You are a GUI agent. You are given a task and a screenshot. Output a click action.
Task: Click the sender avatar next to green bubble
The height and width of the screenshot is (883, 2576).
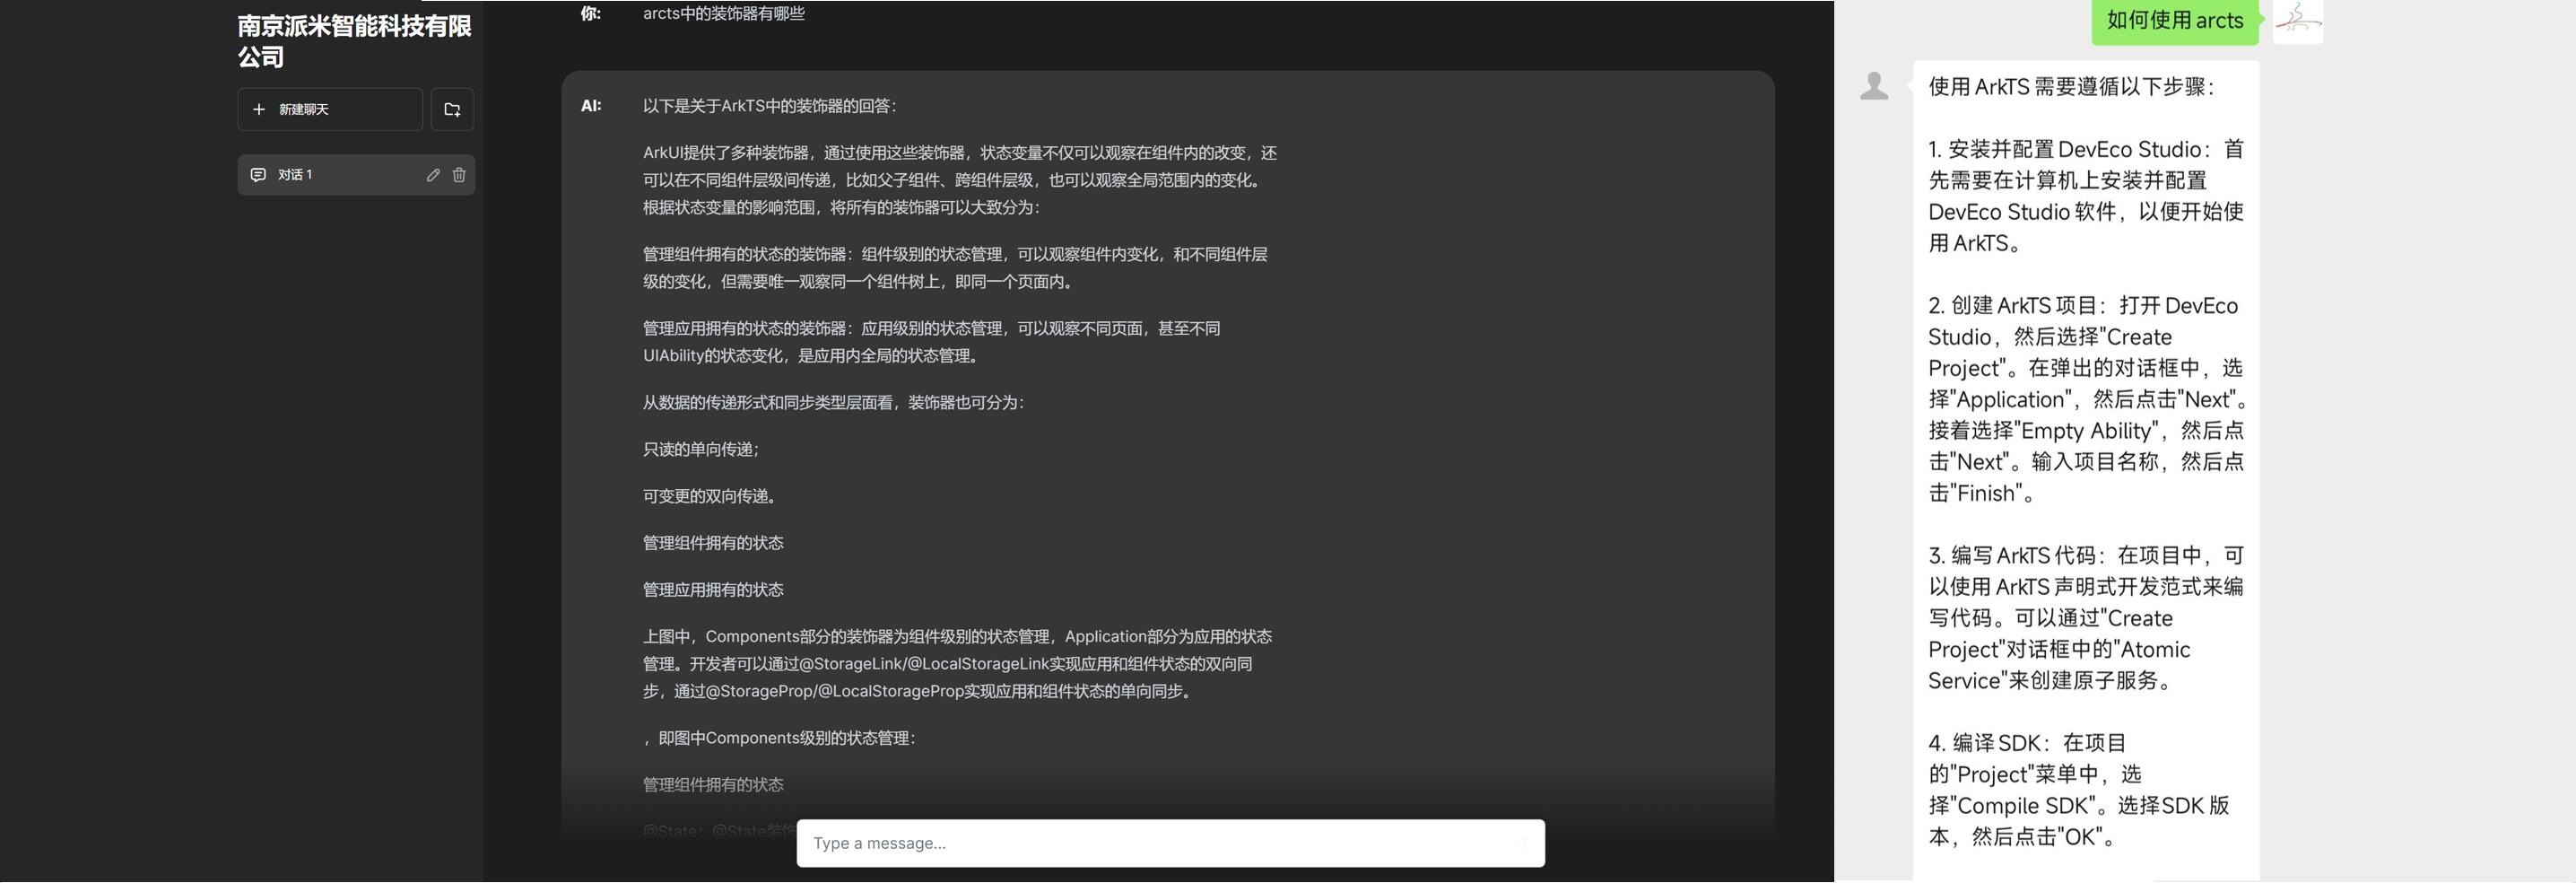2298,21
